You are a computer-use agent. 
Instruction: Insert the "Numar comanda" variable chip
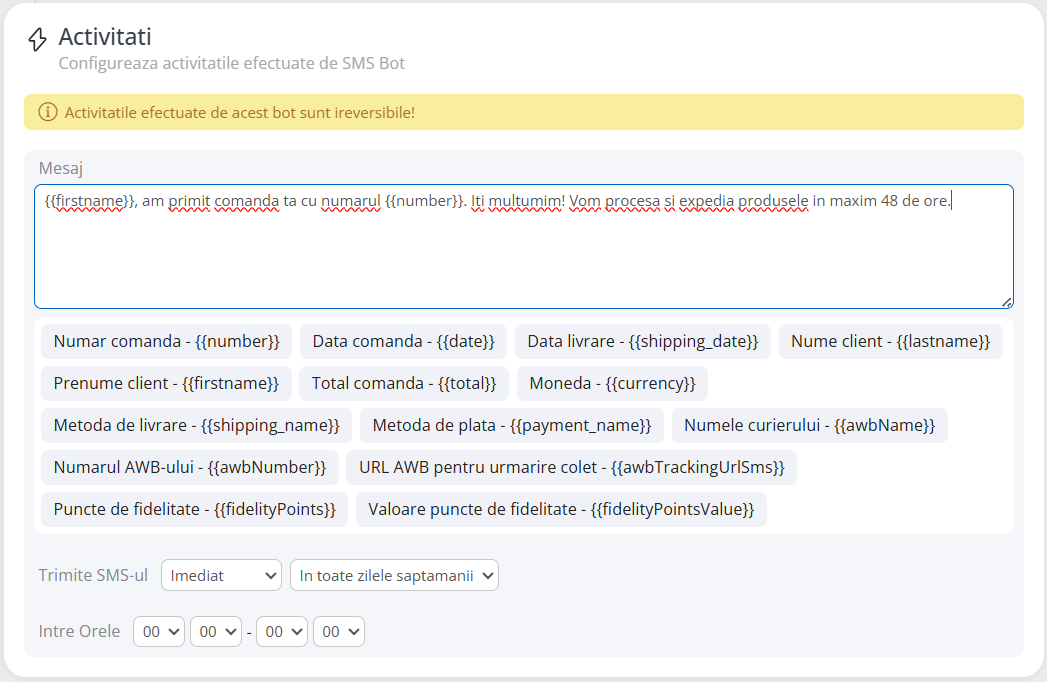pyautogui.click(x=165, y=341)
